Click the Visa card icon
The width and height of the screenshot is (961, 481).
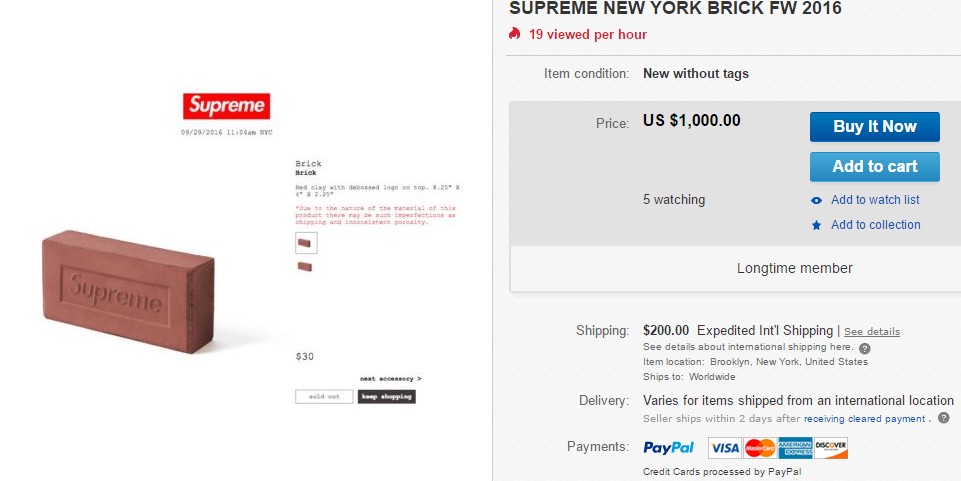tap(724, 447)
